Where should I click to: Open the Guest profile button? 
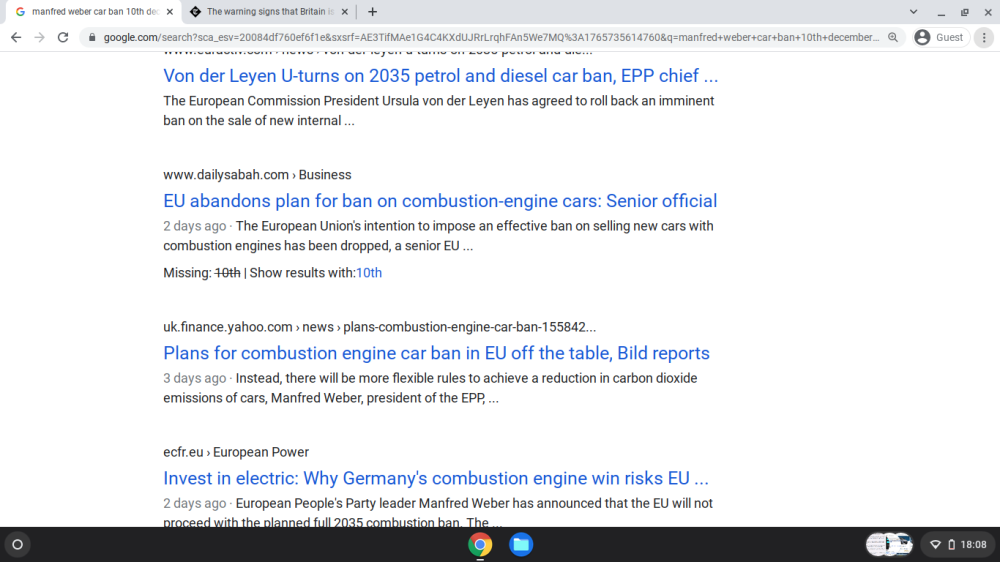pyautogui.click(x=940, y=38)
